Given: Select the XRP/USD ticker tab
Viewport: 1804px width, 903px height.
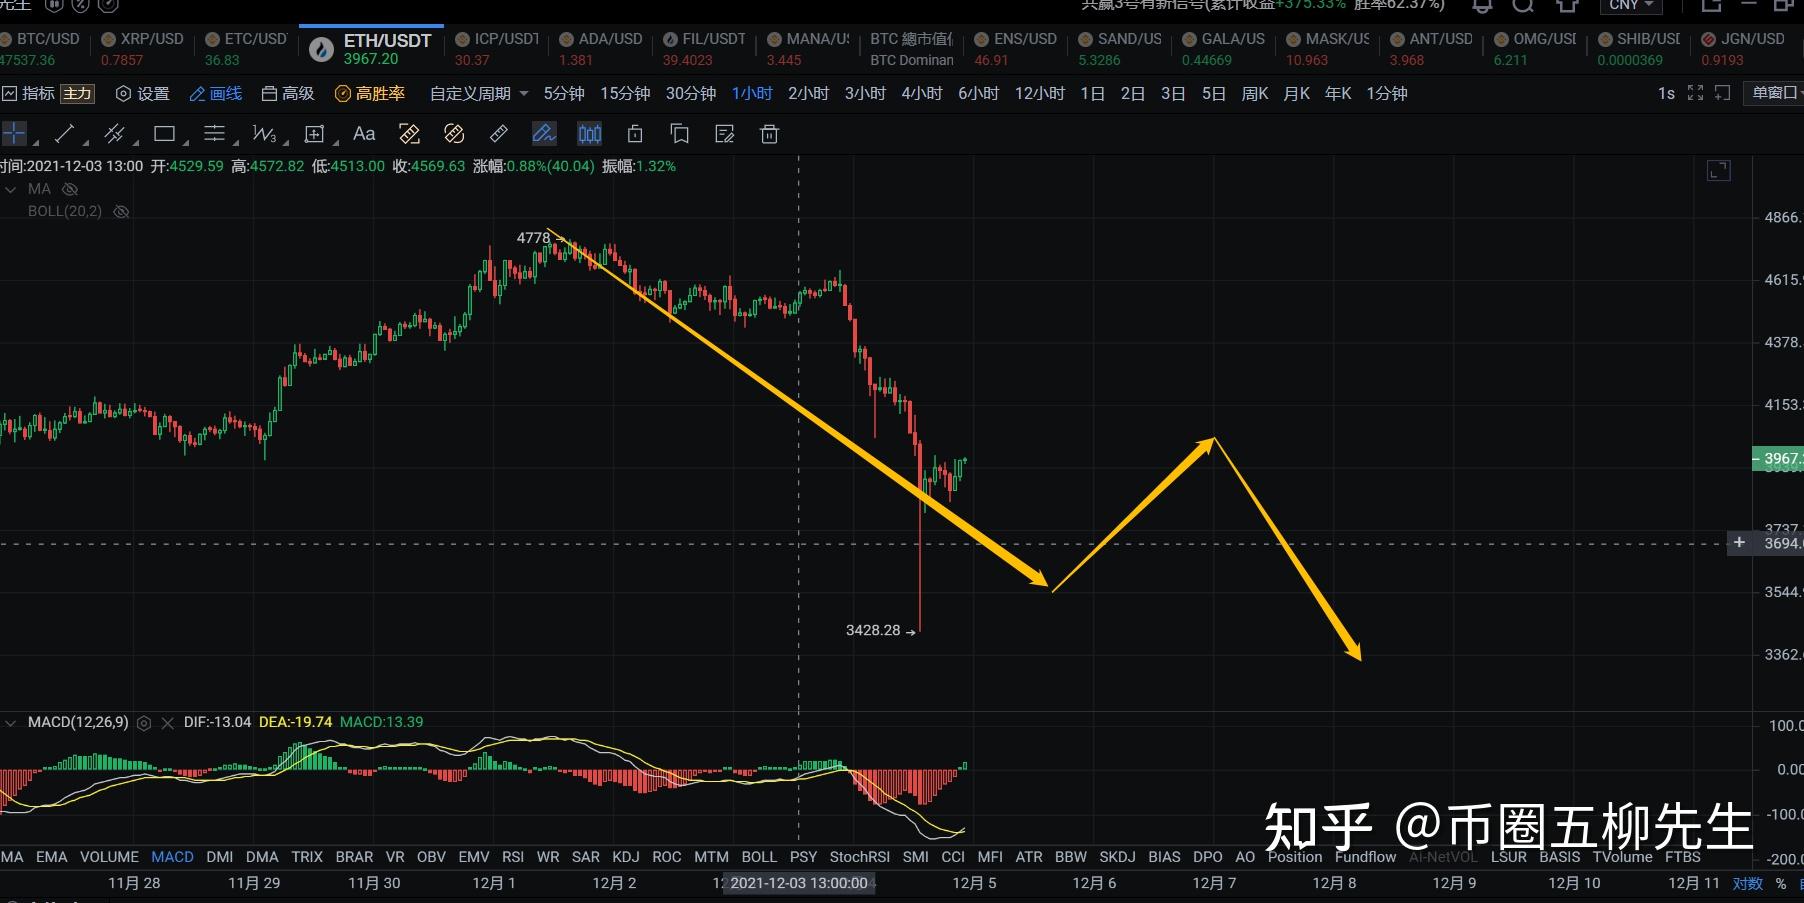Looking at the screenshot, I should [142, 48].
